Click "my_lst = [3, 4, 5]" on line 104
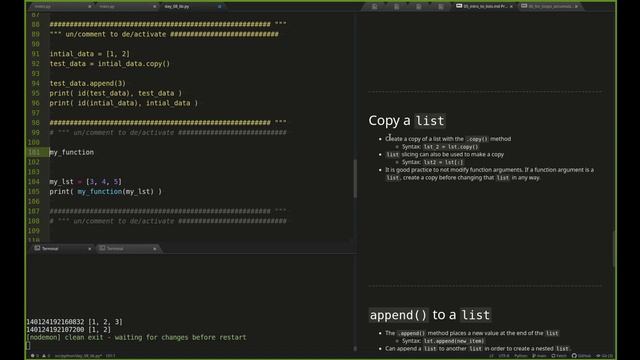 (x=85, y=182)
